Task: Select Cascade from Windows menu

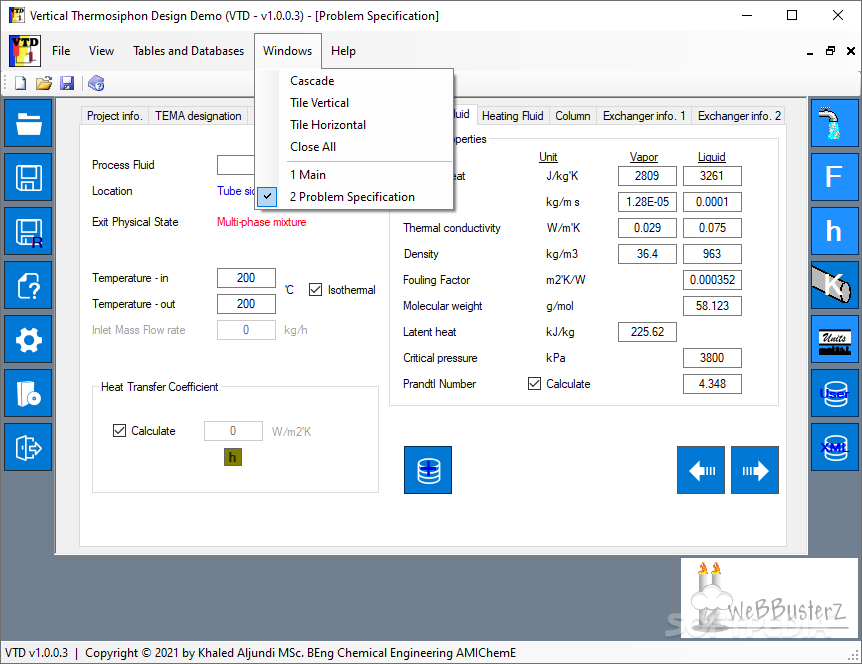Action: 354,81
